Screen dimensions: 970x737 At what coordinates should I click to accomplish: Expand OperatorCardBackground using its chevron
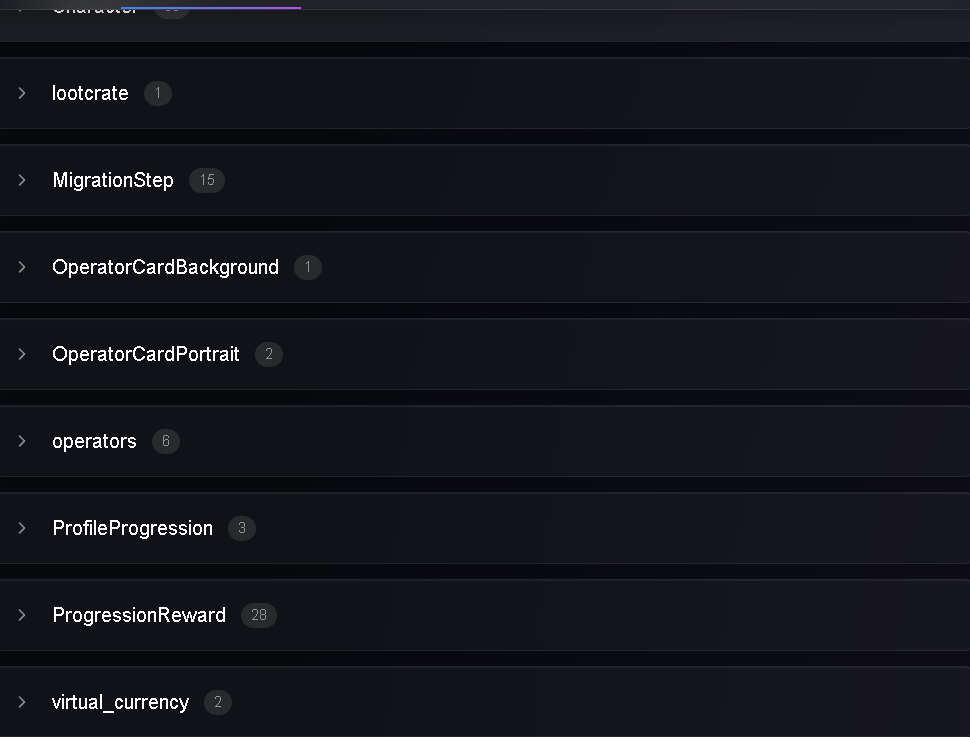tap(22, 267)
